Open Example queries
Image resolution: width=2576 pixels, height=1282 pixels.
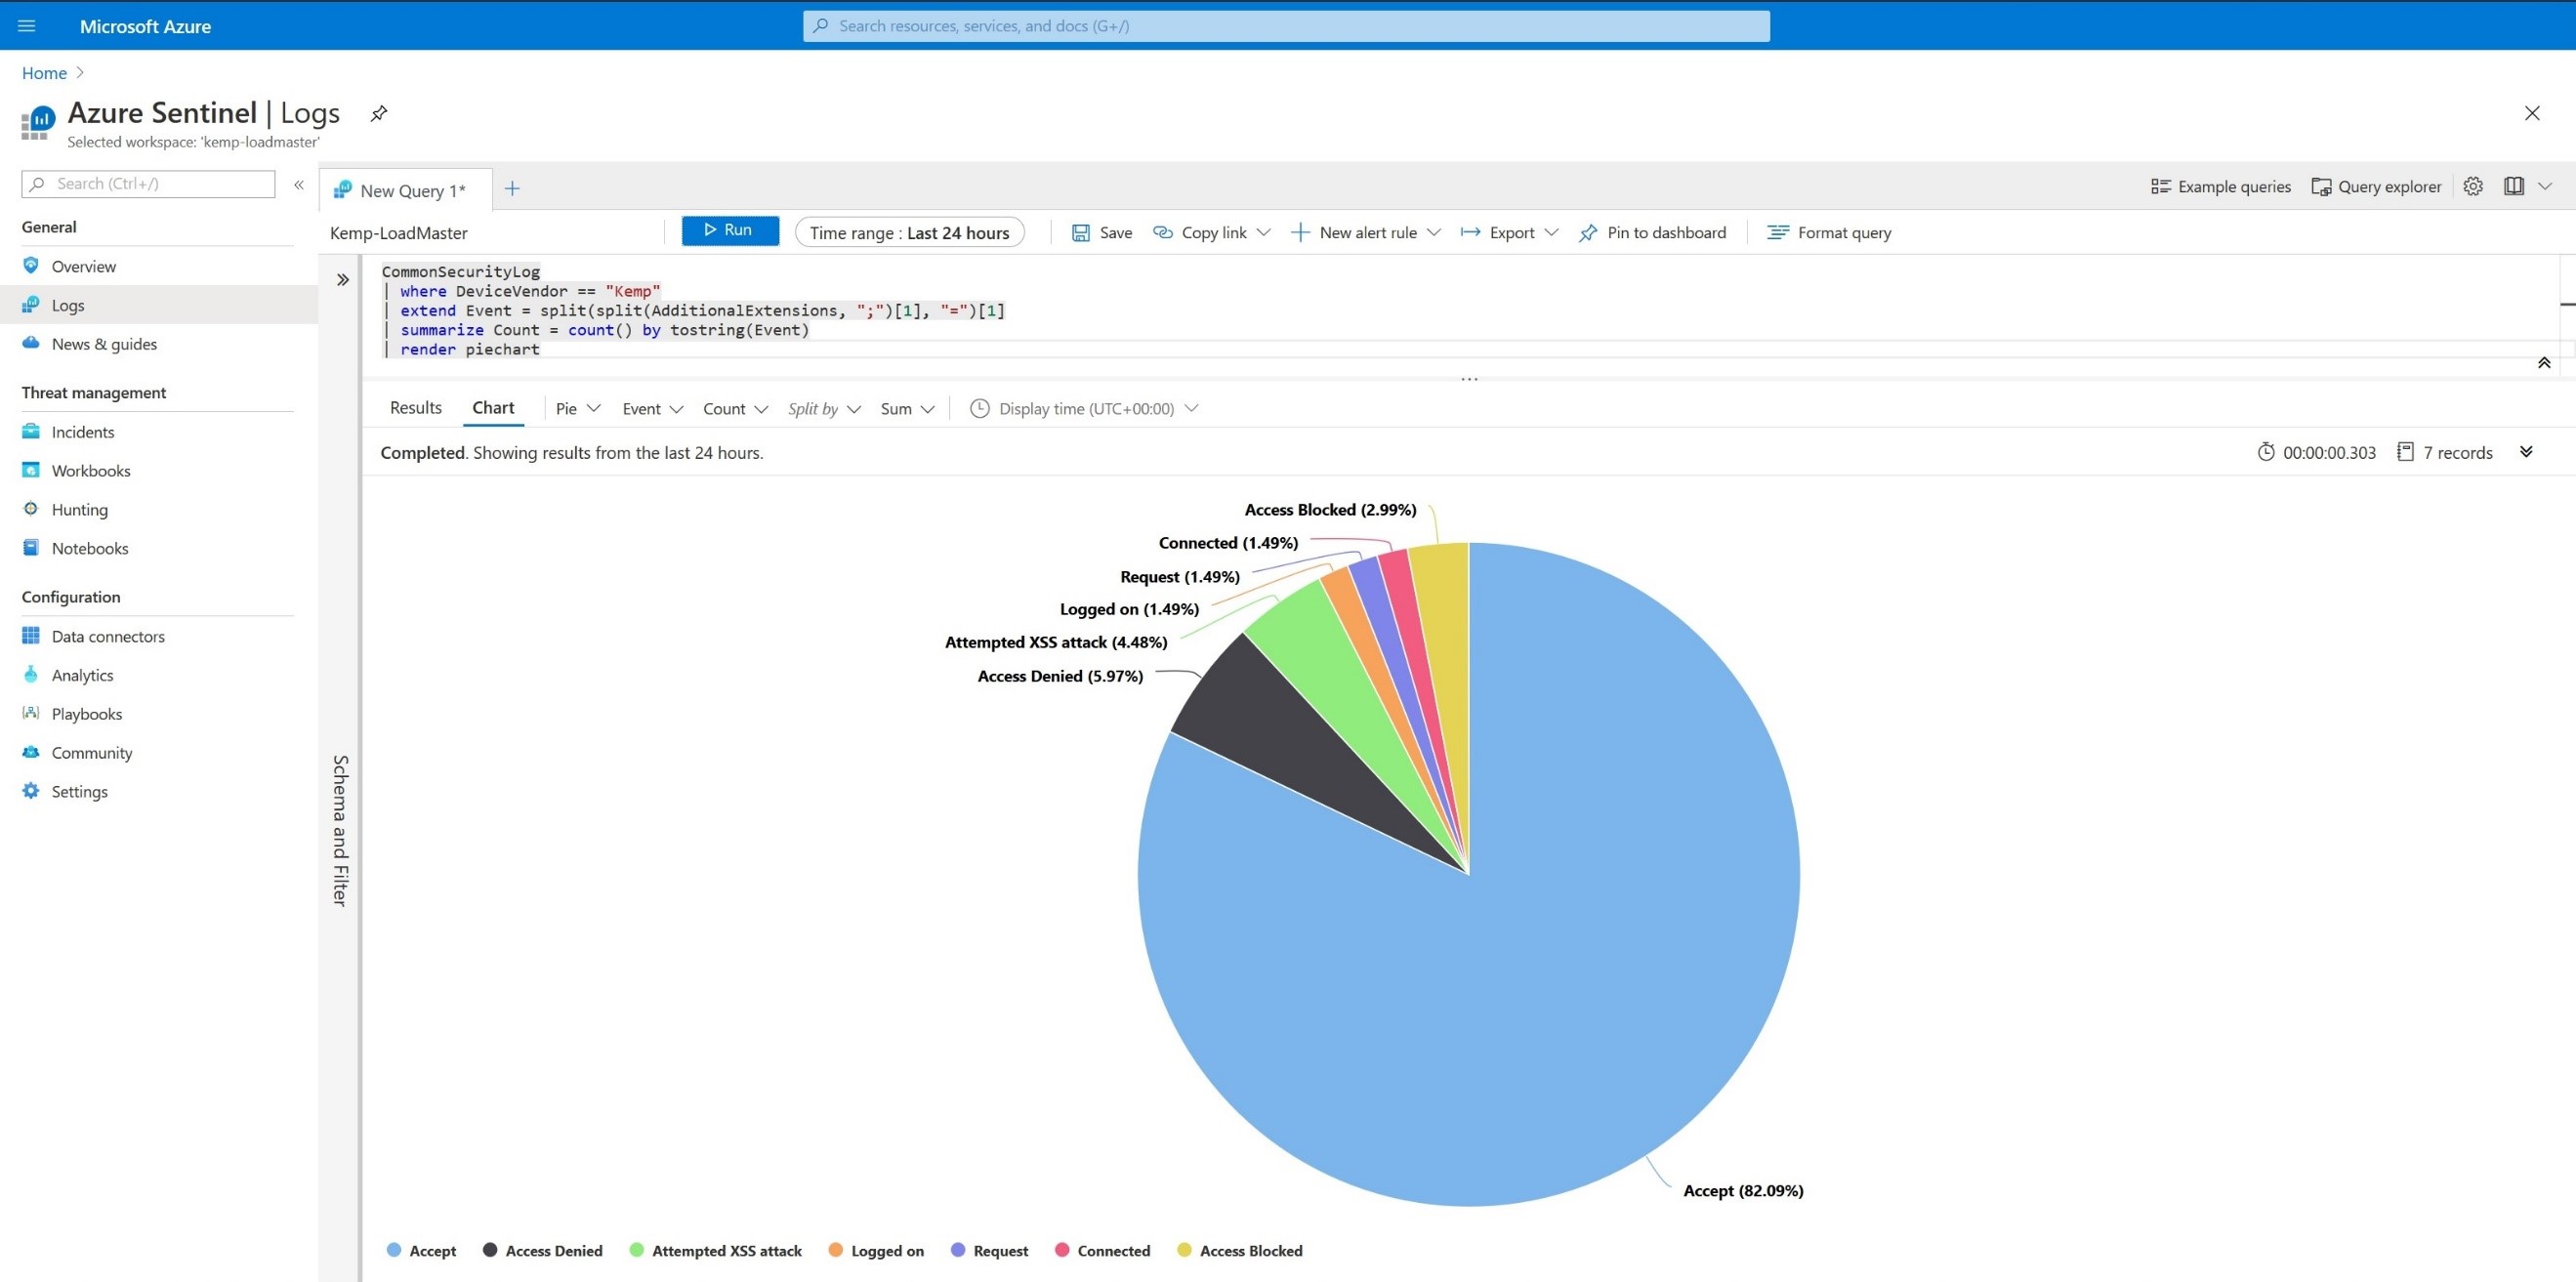tap(2220, 187)
